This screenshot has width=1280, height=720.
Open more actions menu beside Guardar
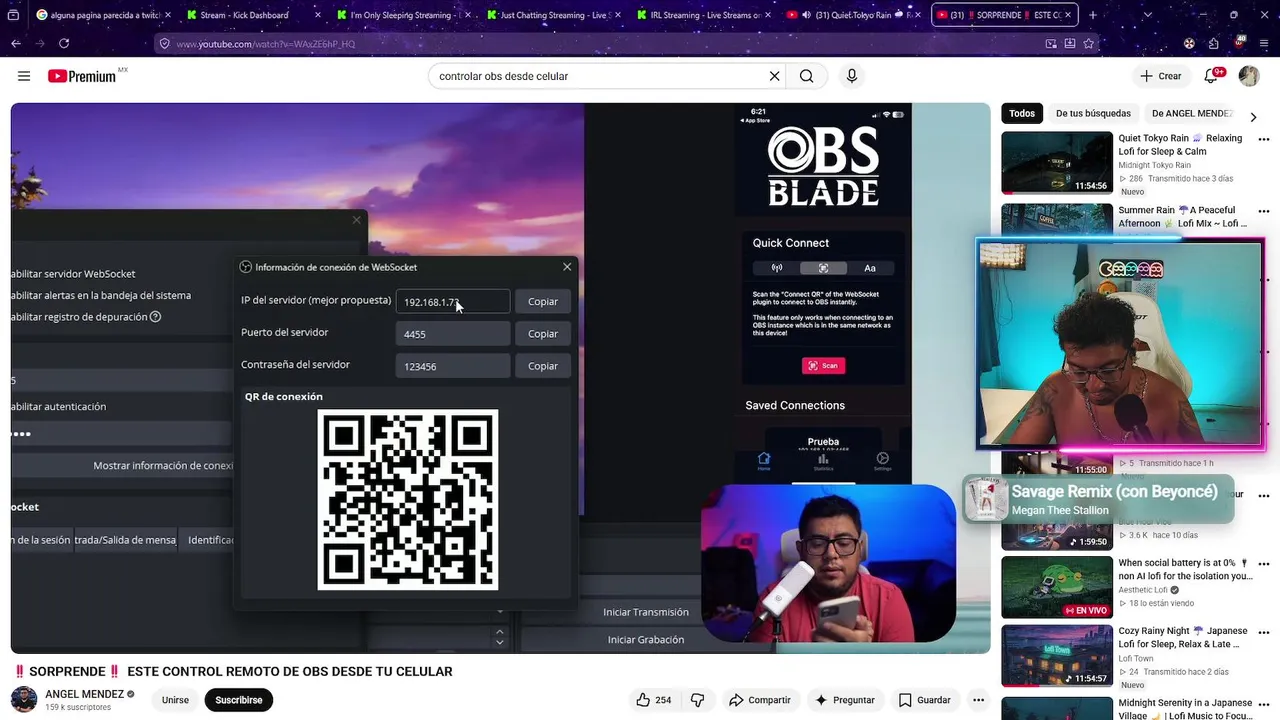tap(979, 700)
